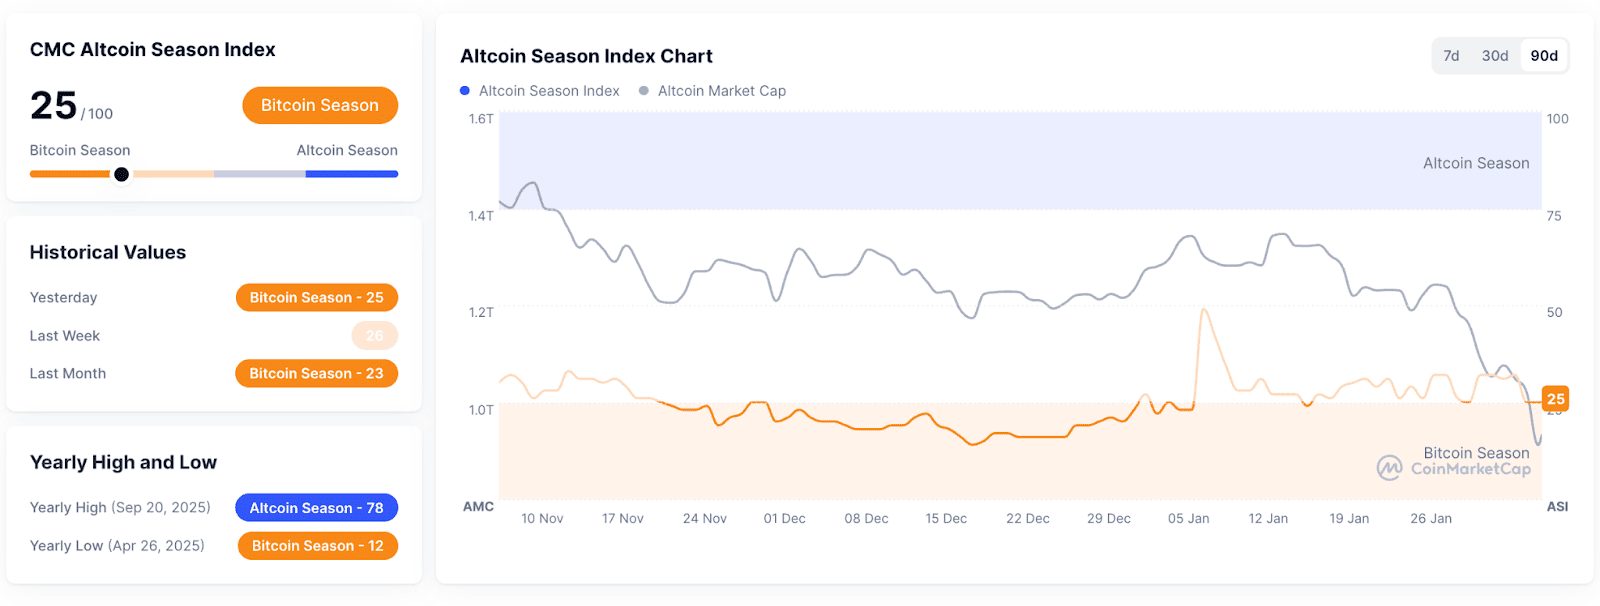Click the Yearly High Altcoin Season - 78 badge
The height and width of the screenshot is (606, 1600).
[316, 508]
